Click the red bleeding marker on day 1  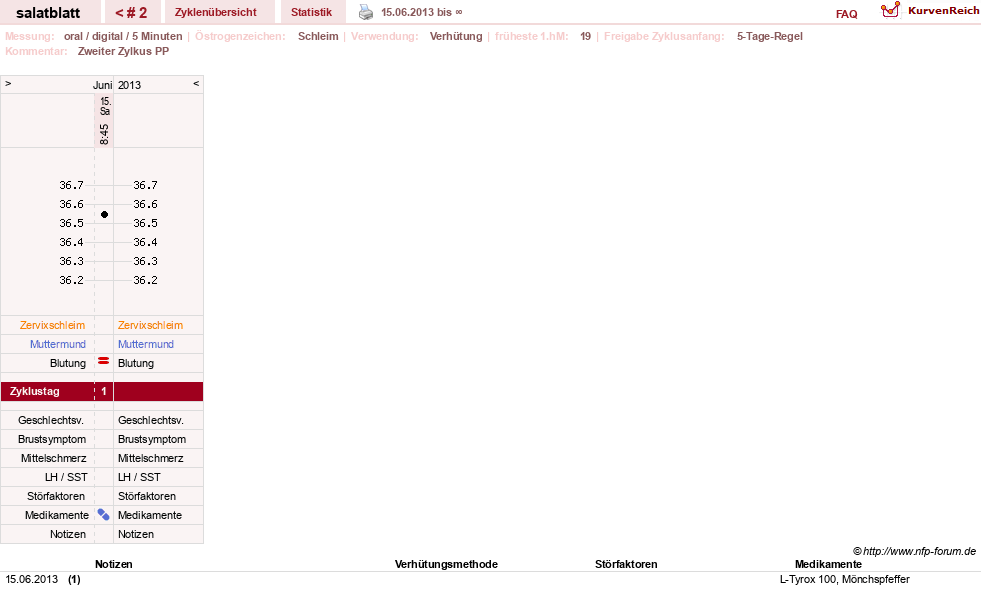click(104, 361)
